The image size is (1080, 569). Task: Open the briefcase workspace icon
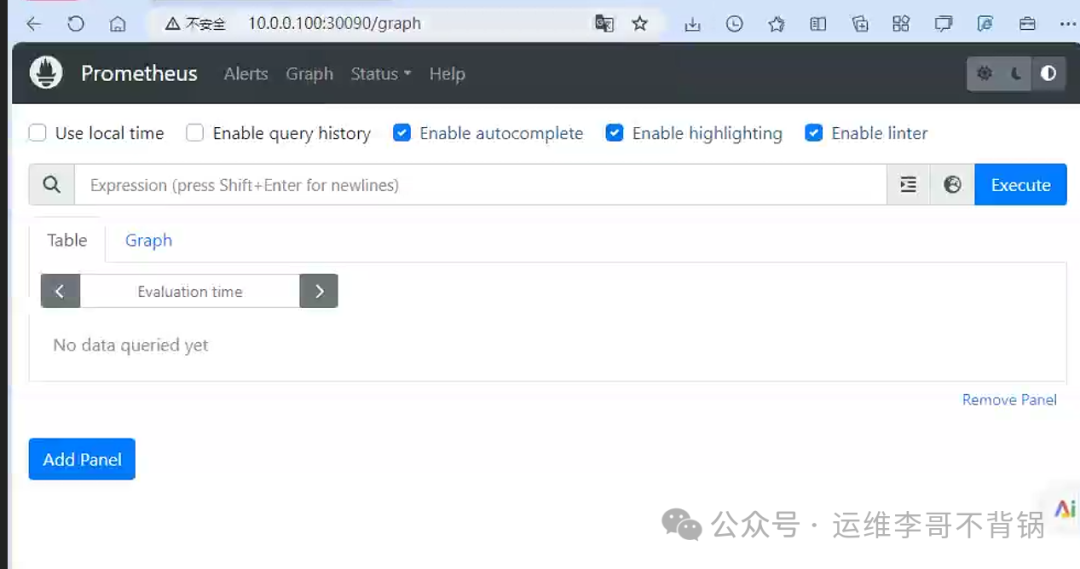1027,24
